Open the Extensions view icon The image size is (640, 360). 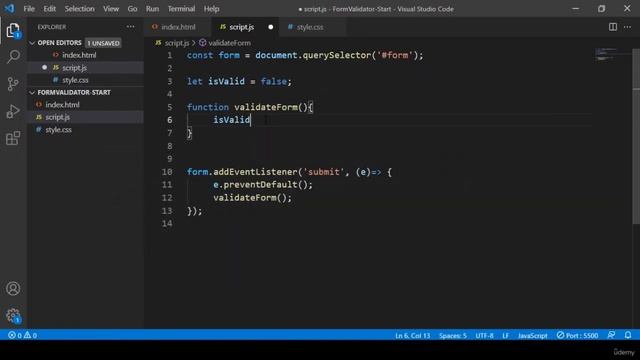(13, 138)
